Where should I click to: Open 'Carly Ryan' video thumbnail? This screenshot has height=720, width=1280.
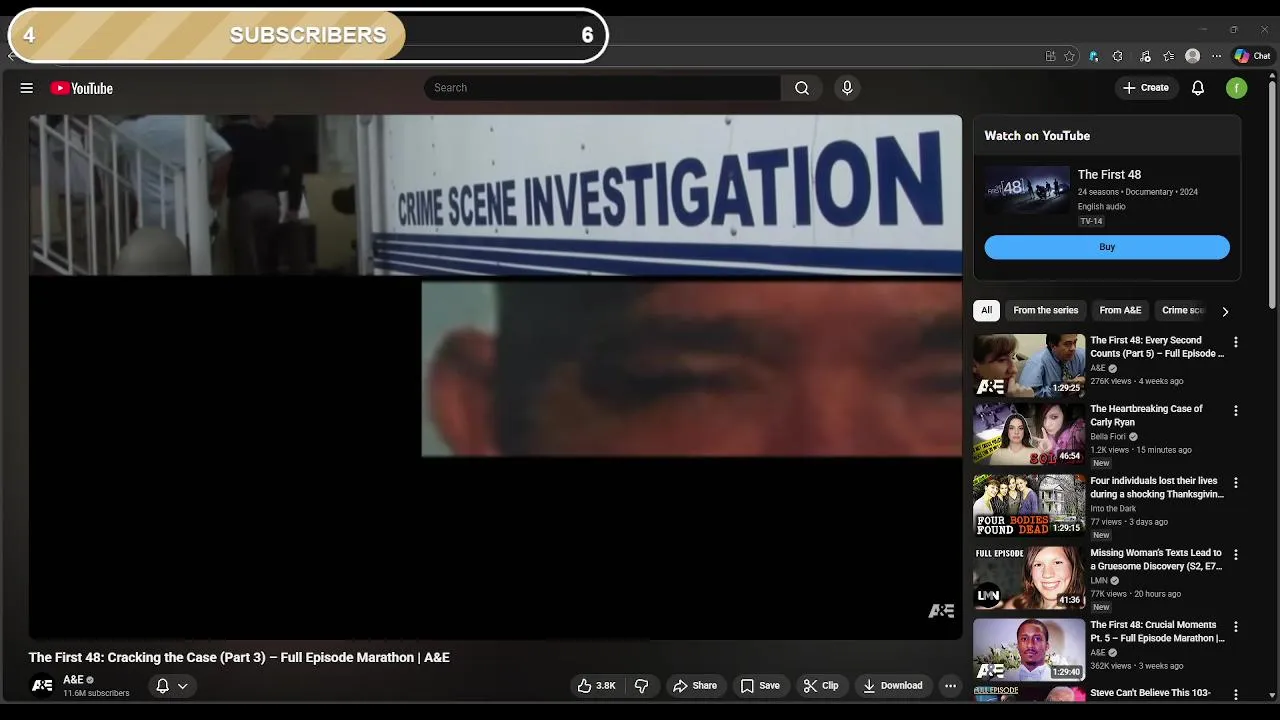(1029, 434)
